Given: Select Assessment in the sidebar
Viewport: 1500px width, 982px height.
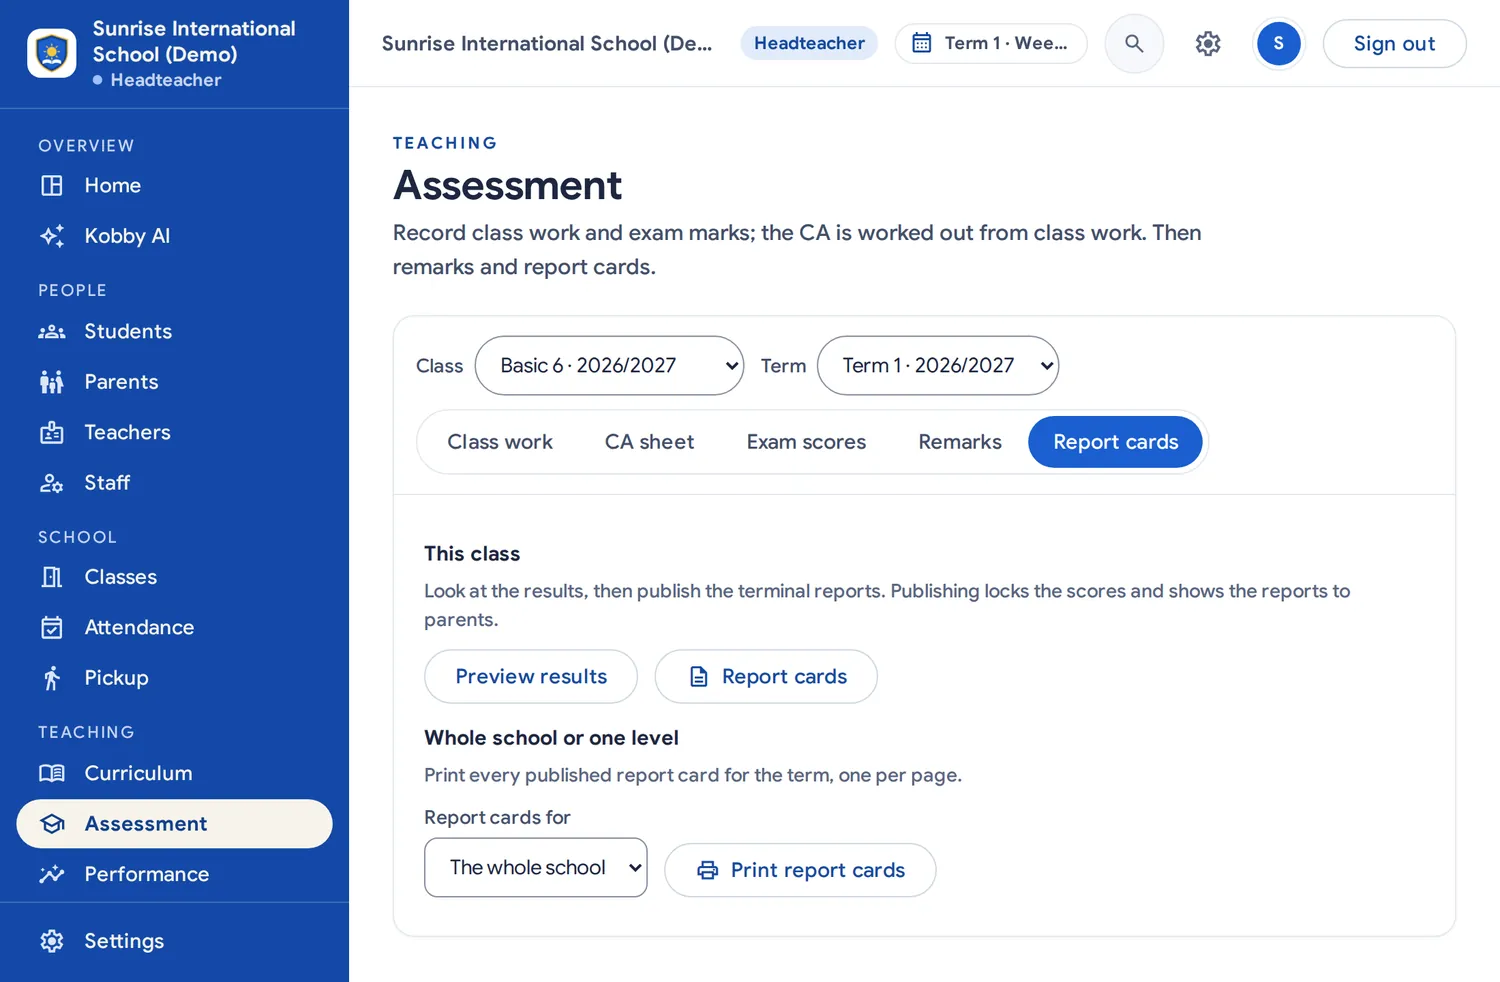Looking at the screenshot, I should tap(174, 824).
